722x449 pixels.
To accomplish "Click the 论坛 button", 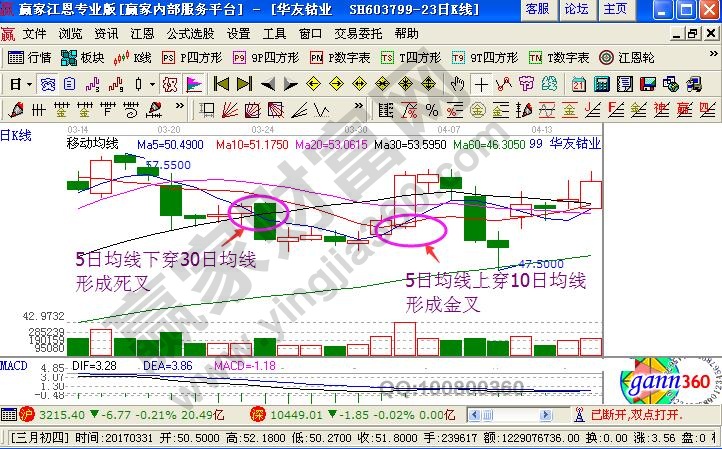I will [x=576, y=9].
